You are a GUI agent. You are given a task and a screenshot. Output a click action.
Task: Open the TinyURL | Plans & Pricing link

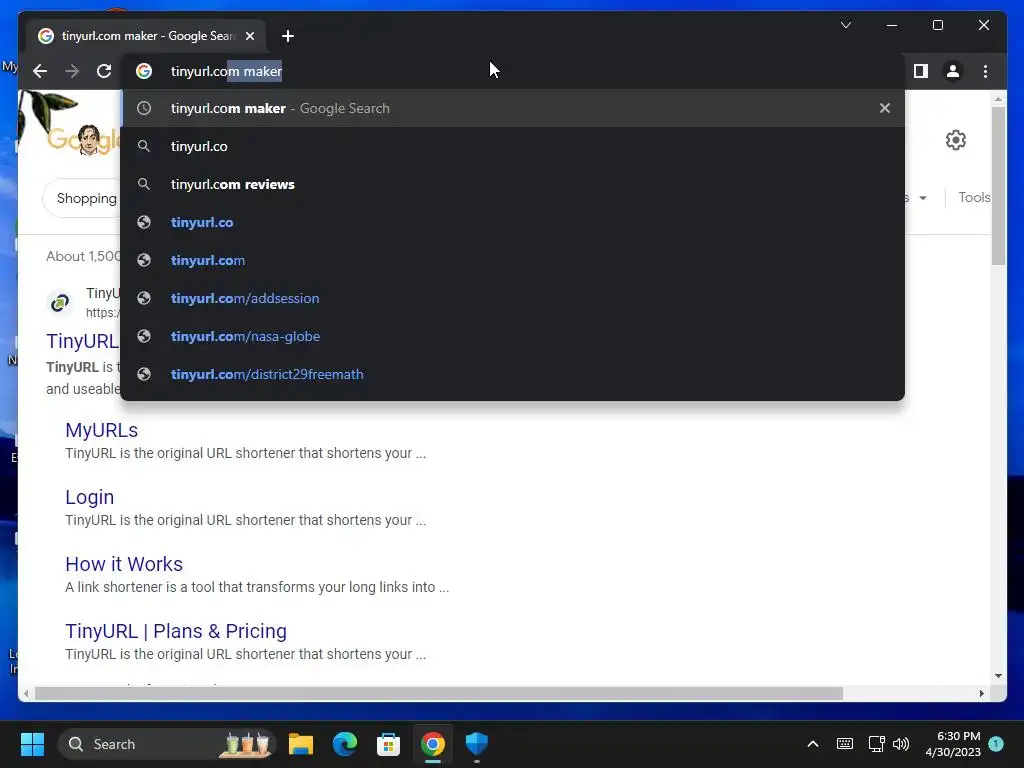pyautogui.click(x=176, y=631)
